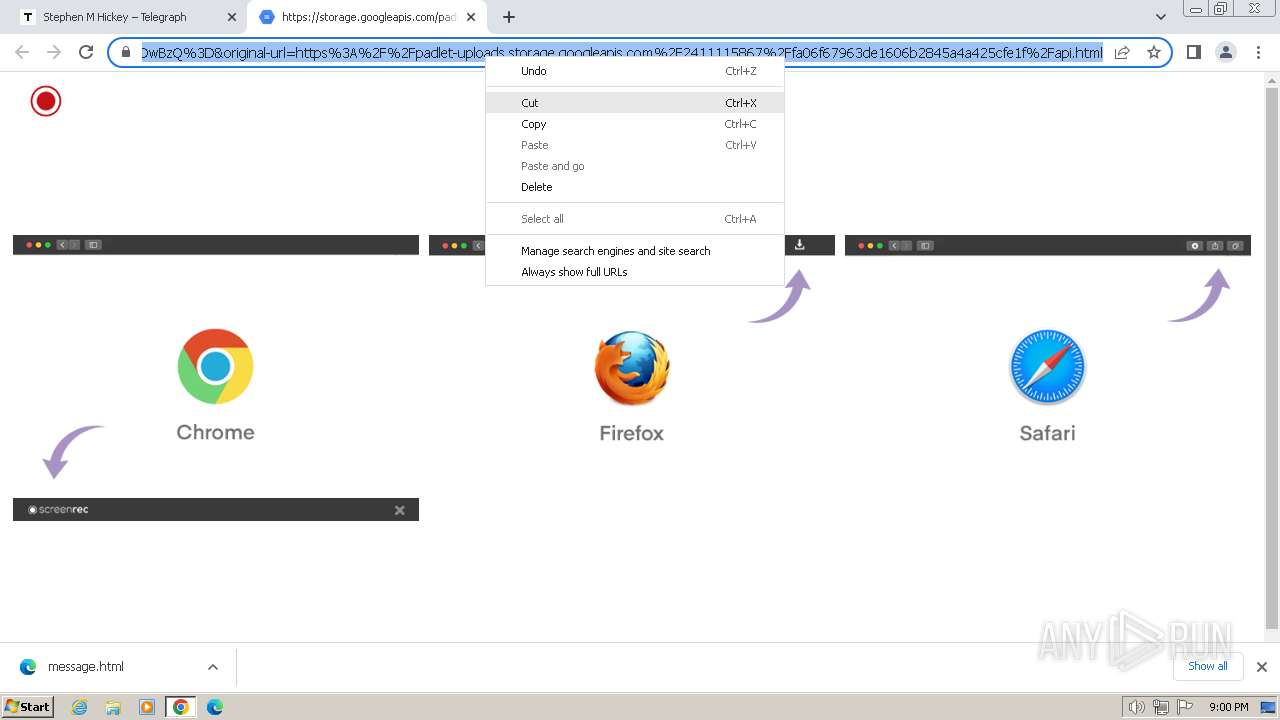Click the Chrome label text
1280x720 pixels.
tap(215, 432)
